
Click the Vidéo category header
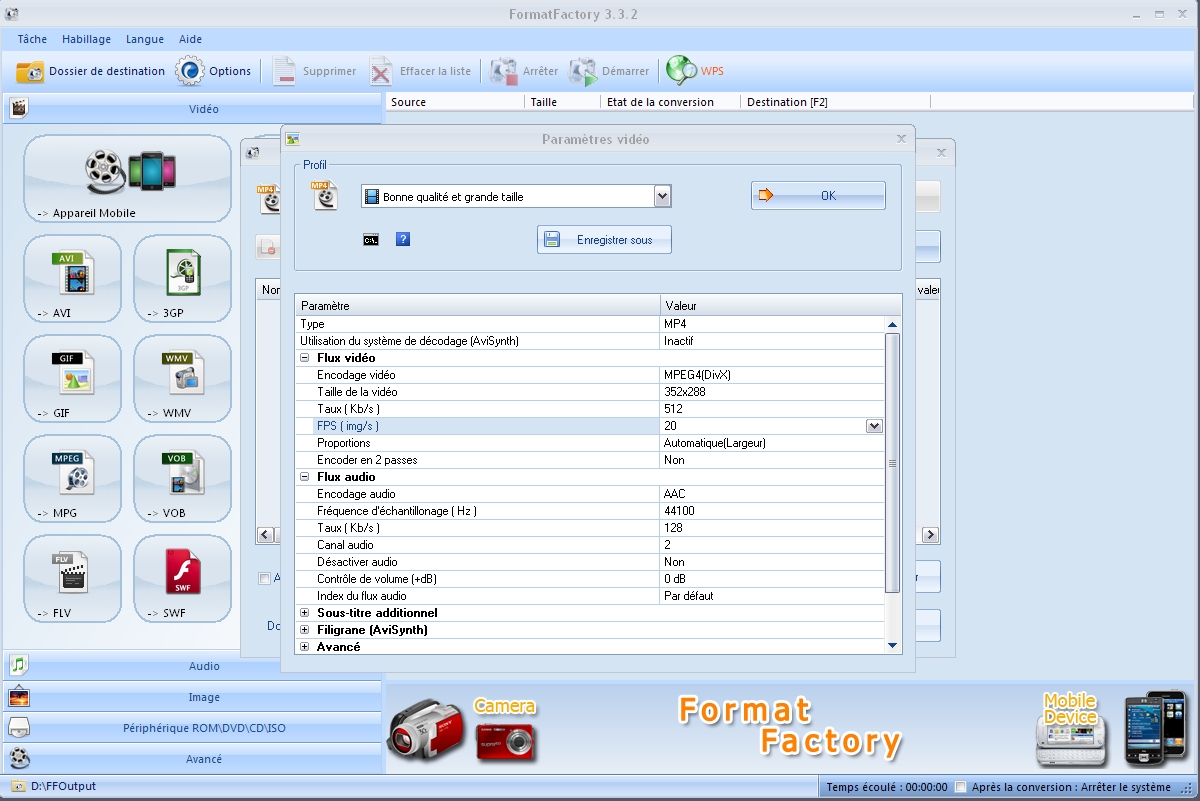[193, 109]
